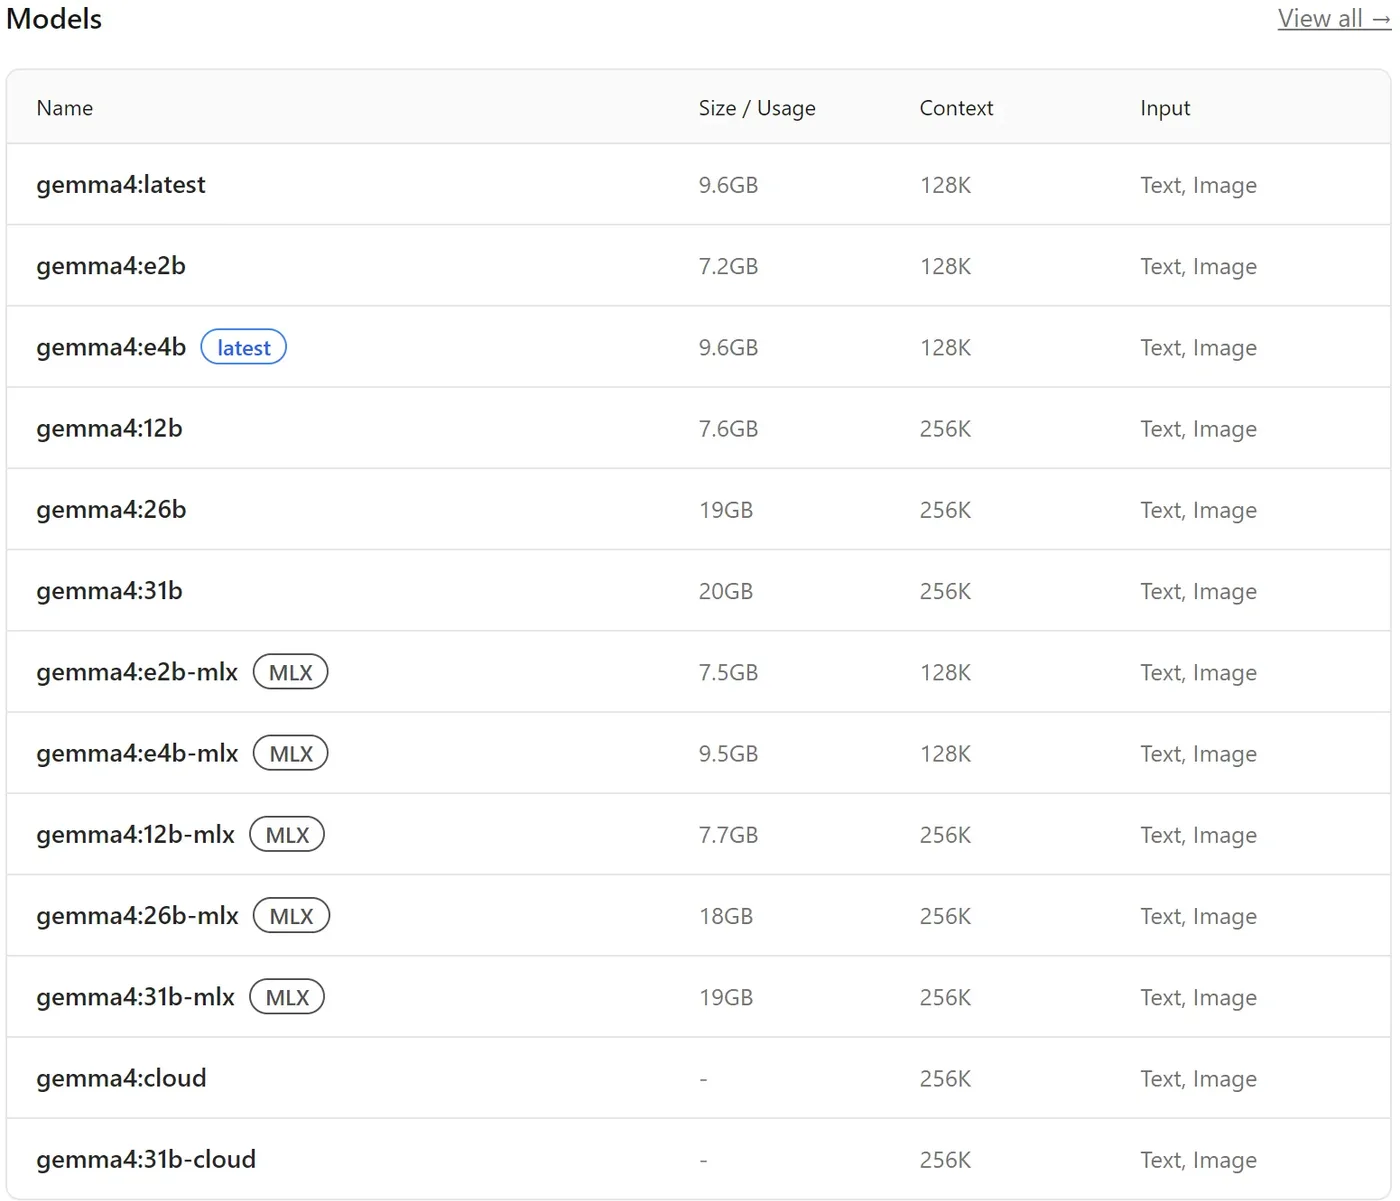The image size is (1400, 1201).
Task: Click the 256K context of gemma4:cloud
Action: click(945, 1078)
